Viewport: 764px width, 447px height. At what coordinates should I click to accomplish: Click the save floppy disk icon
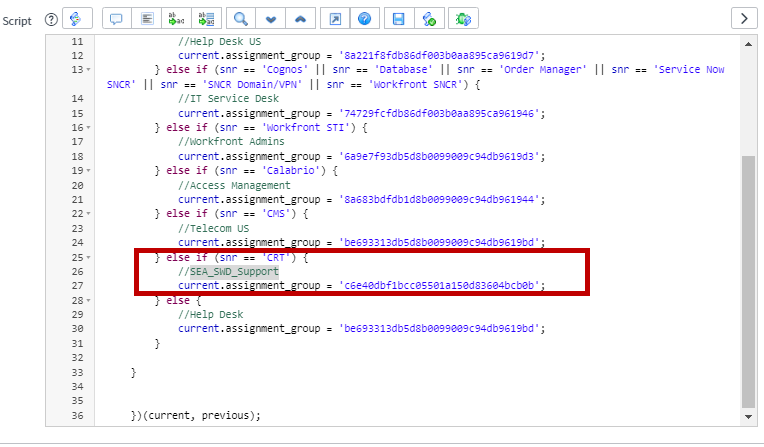pos(399,19)
